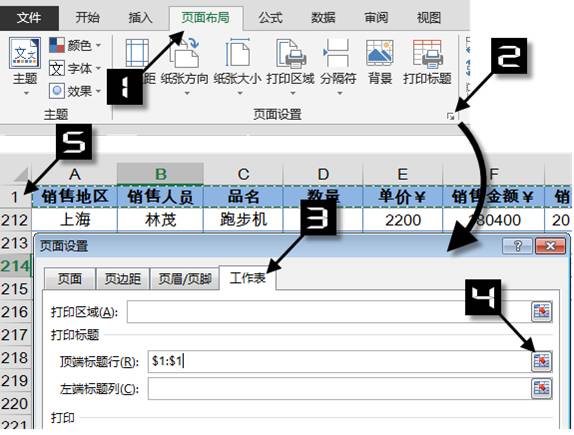Click the 打印标题 print titles icon
This screenshot has width=574, height=435.
click(x=427, y=53)
